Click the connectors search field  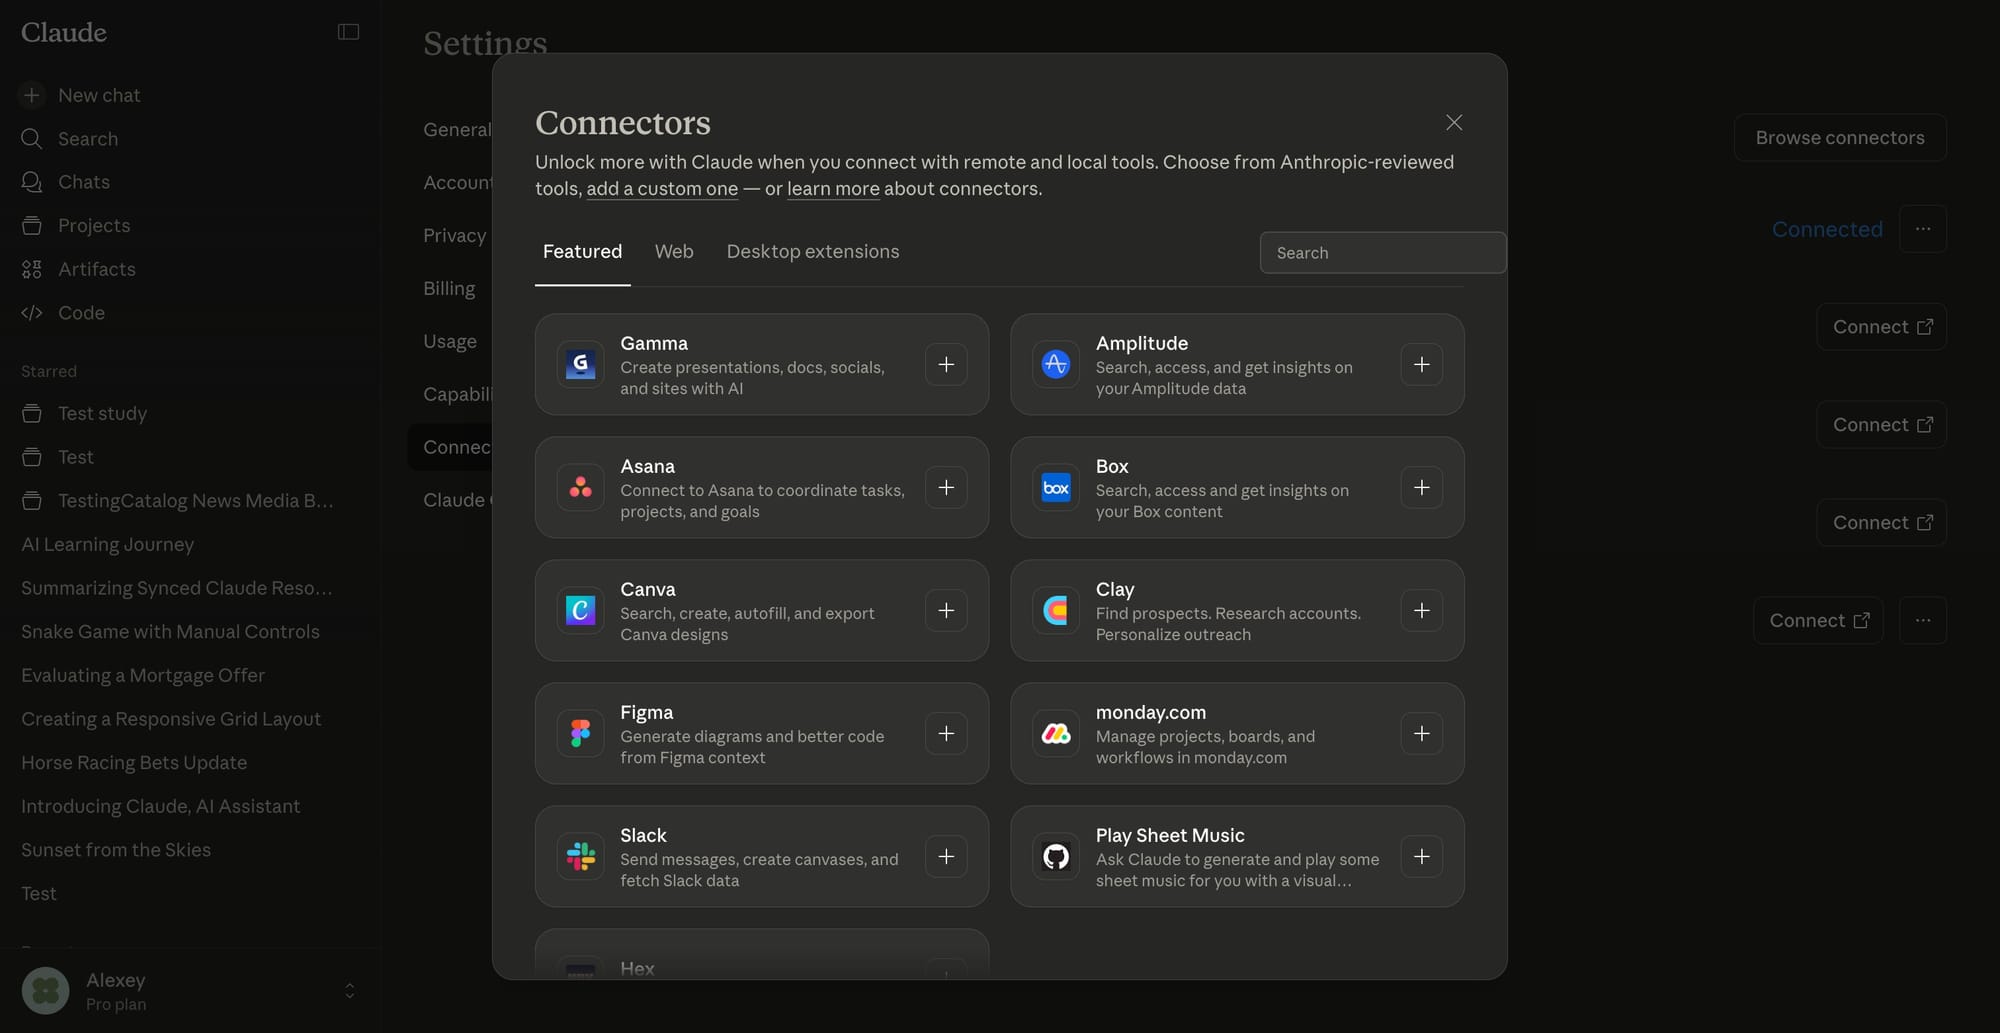pyautogui.click(x=1382, y=252)
